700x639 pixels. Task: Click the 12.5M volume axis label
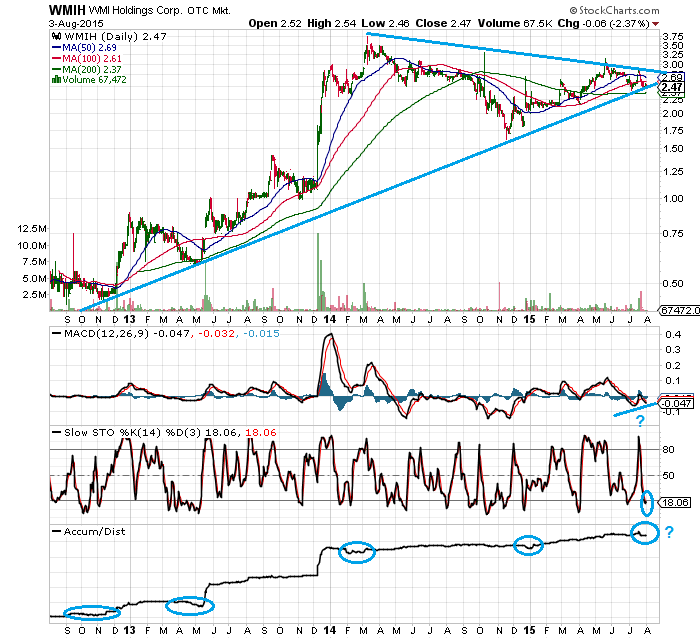32,229
